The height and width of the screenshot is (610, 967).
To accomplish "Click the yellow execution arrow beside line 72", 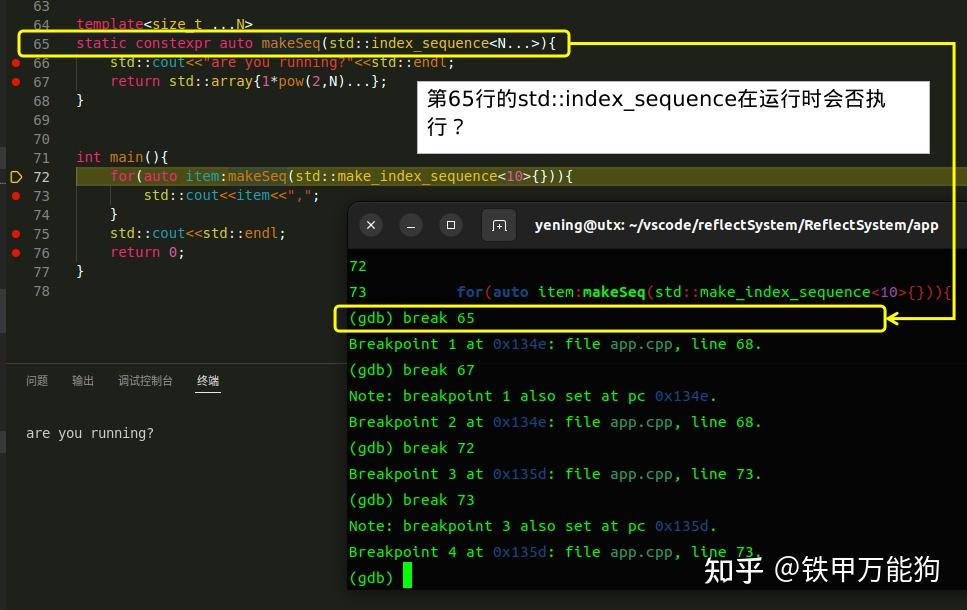I will coord(15,176).
